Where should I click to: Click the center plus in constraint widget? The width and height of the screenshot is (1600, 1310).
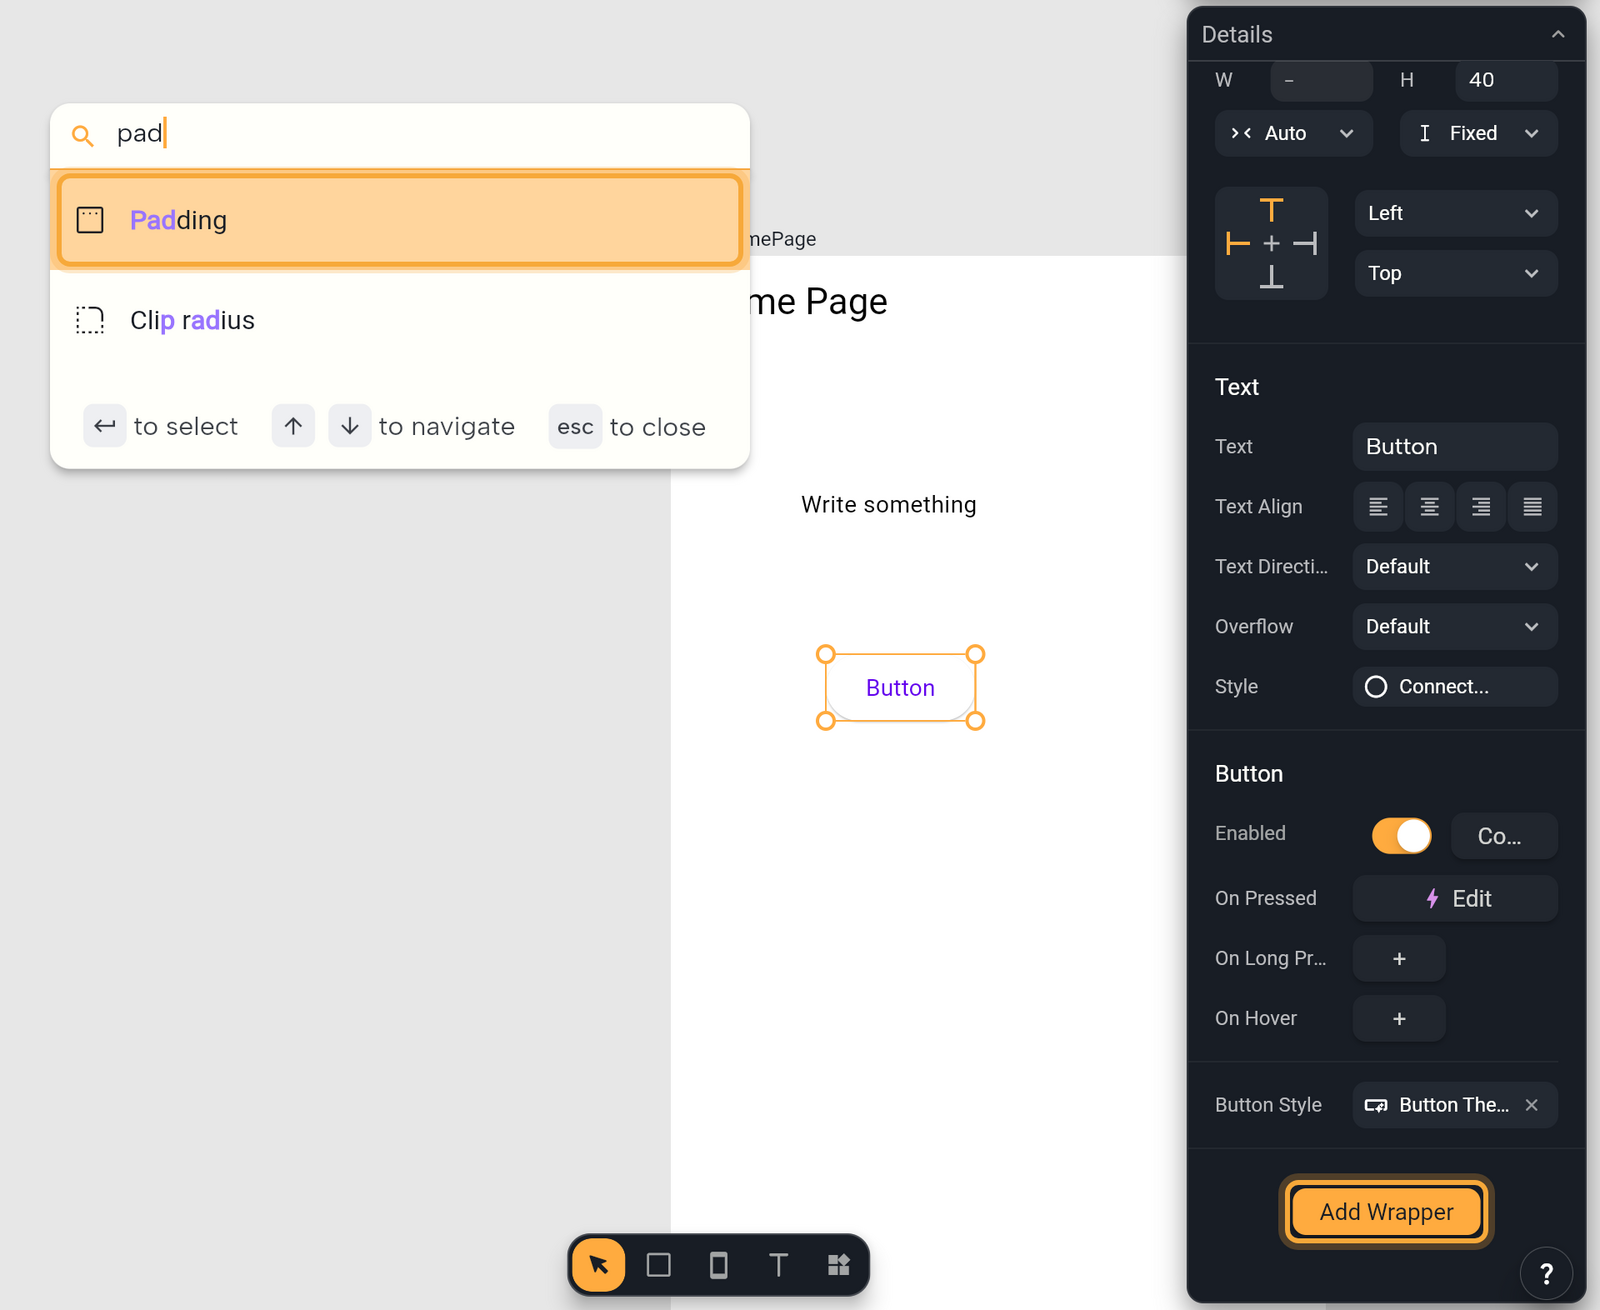point(1271,243)
